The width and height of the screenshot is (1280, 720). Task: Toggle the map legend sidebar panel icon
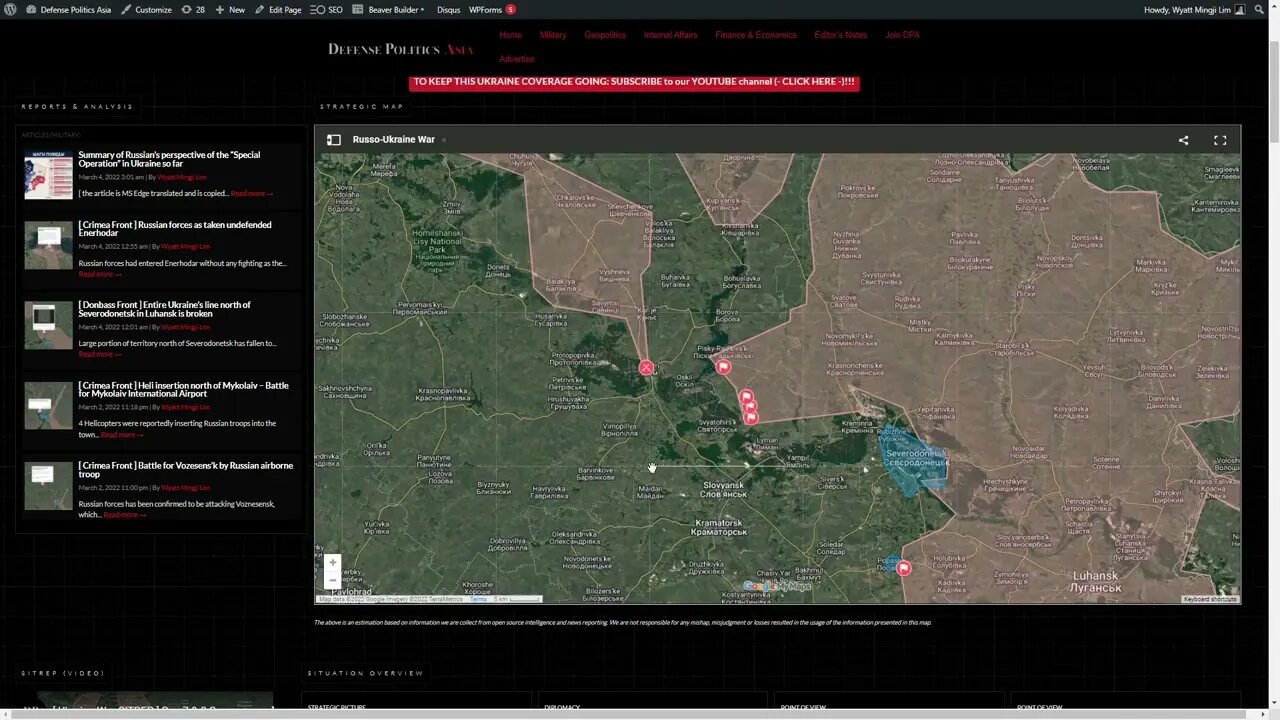(334, 140)
